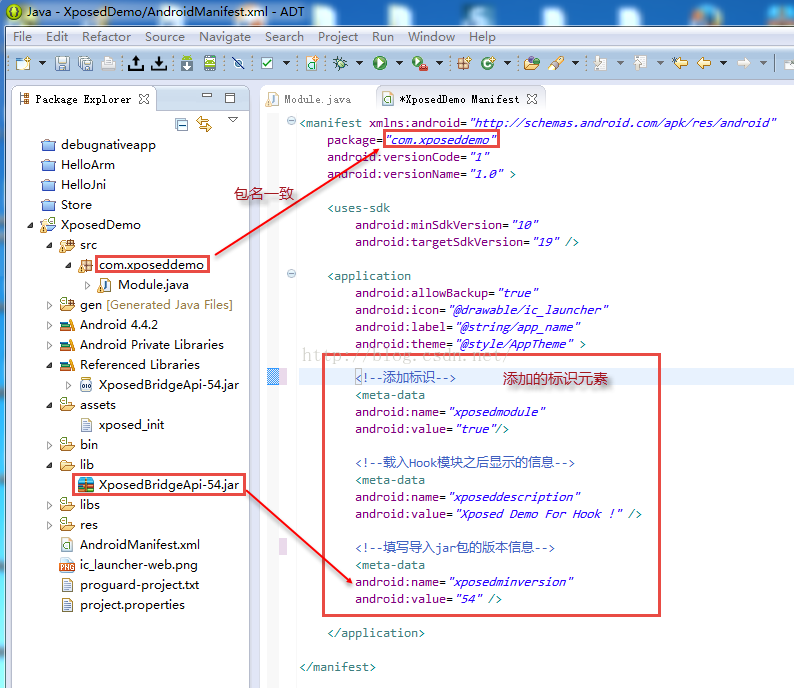Open the Help menu
The height and width of the screenshot is (688, 794).
tap(482, 37)
